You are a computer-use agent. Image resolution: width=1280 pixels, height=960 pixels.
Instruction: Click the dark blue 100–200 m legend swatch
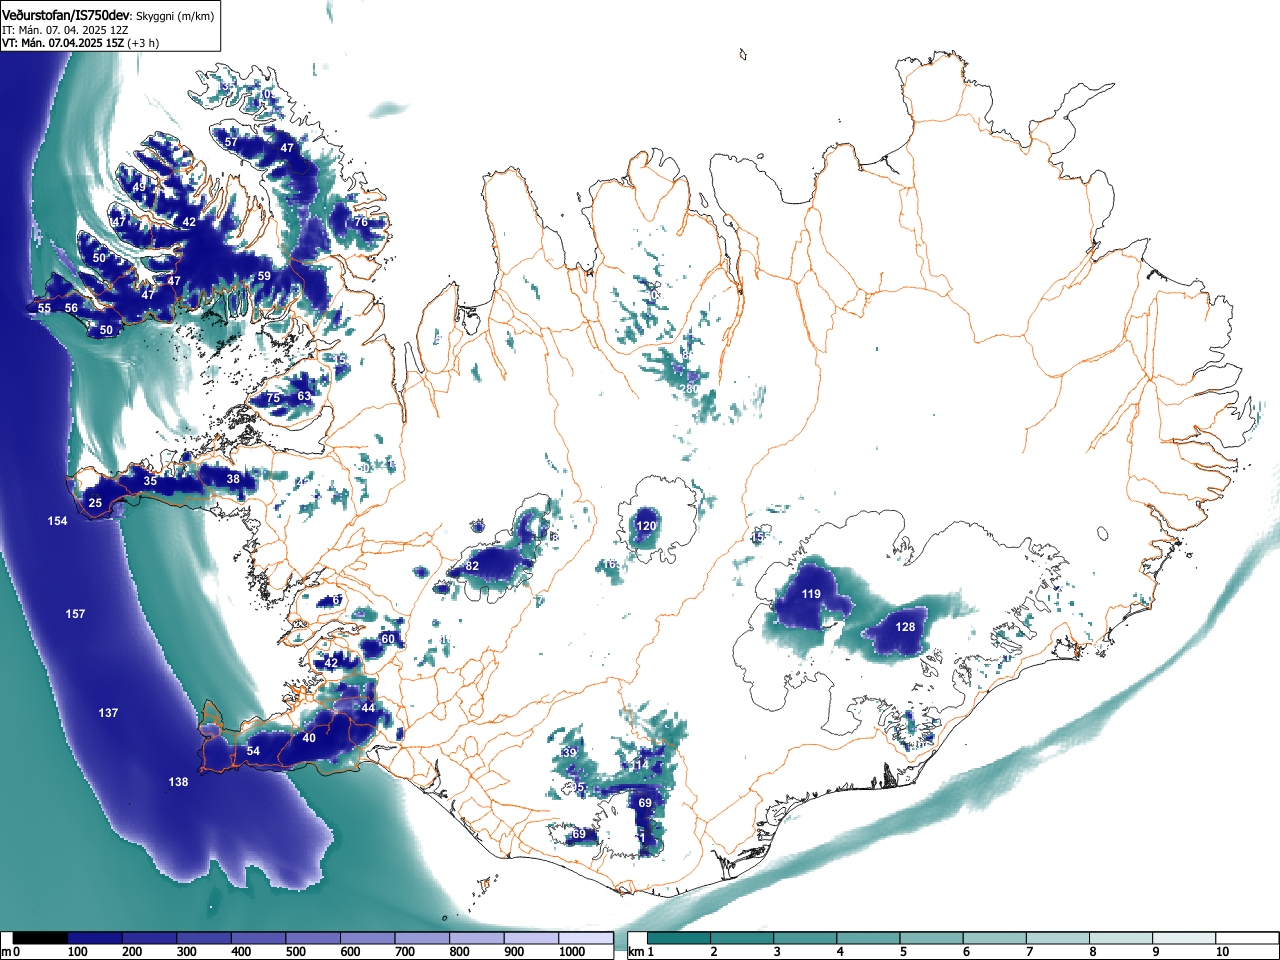click(95, 938)
